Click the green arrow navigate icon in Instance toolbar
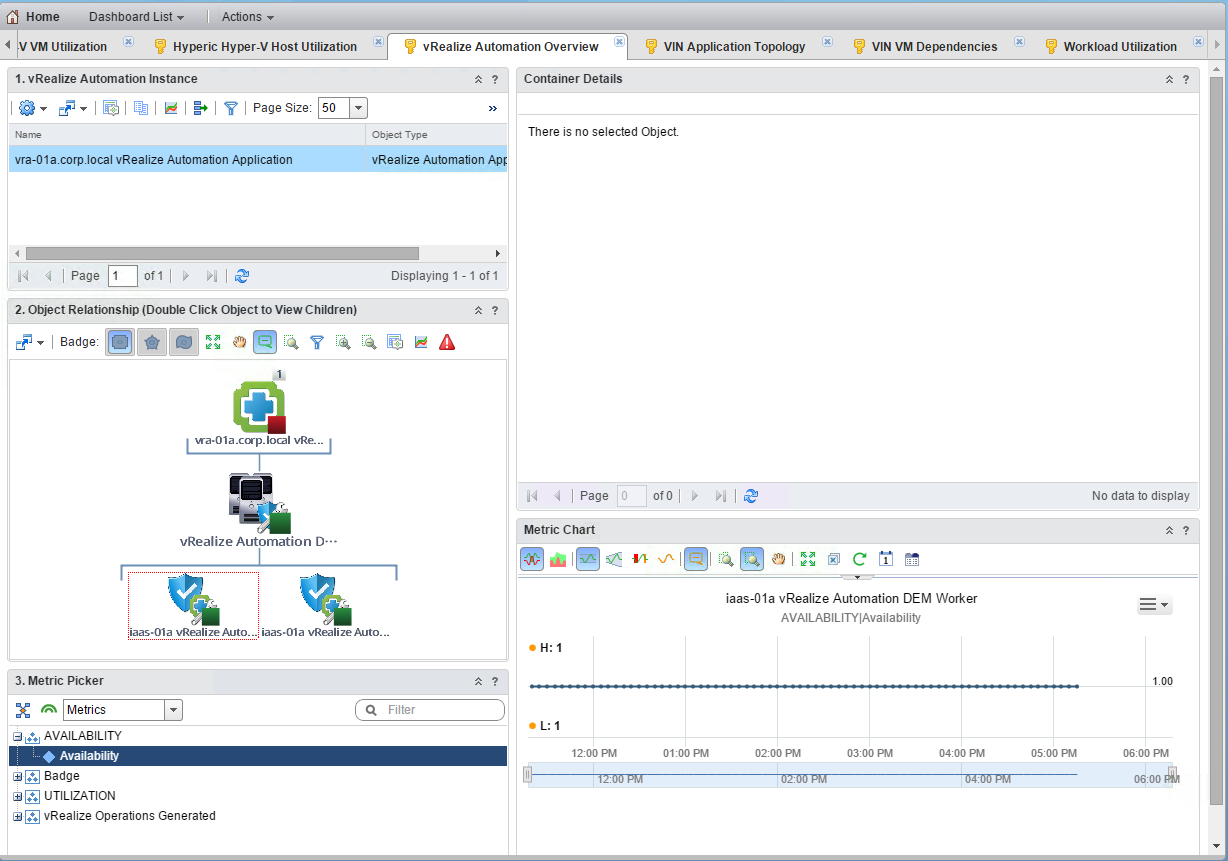This screenshot has height=861, width=1228. (200, 108)
